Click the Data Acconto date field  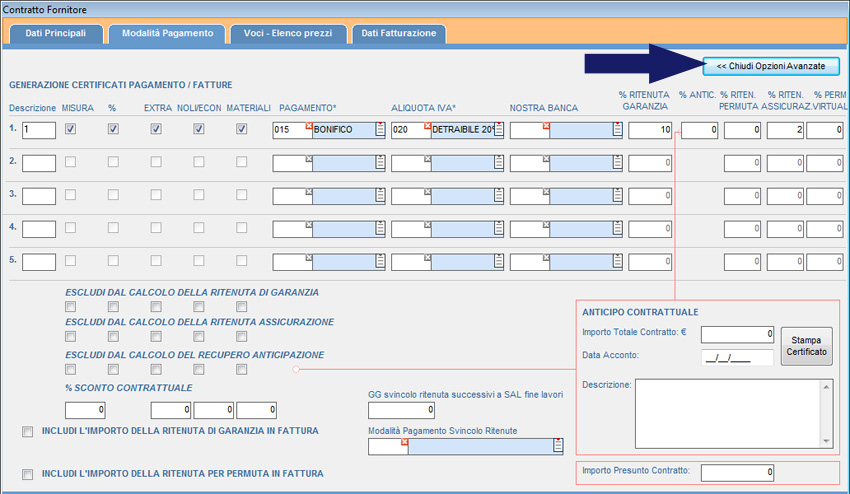(x=737, y=357)
